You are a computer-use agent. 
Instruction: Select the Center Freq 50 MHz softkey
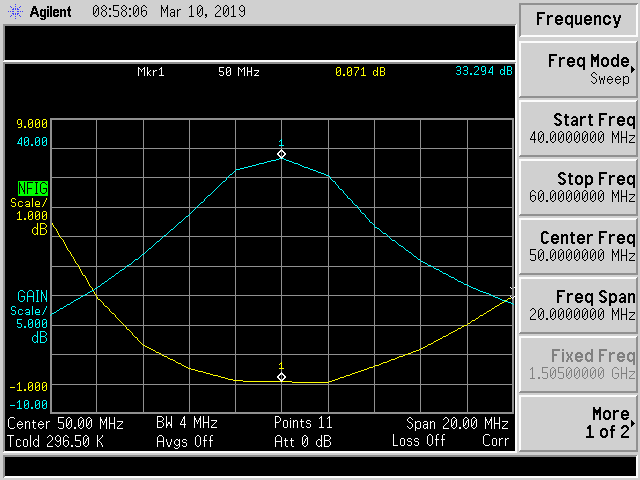[578, 247]
